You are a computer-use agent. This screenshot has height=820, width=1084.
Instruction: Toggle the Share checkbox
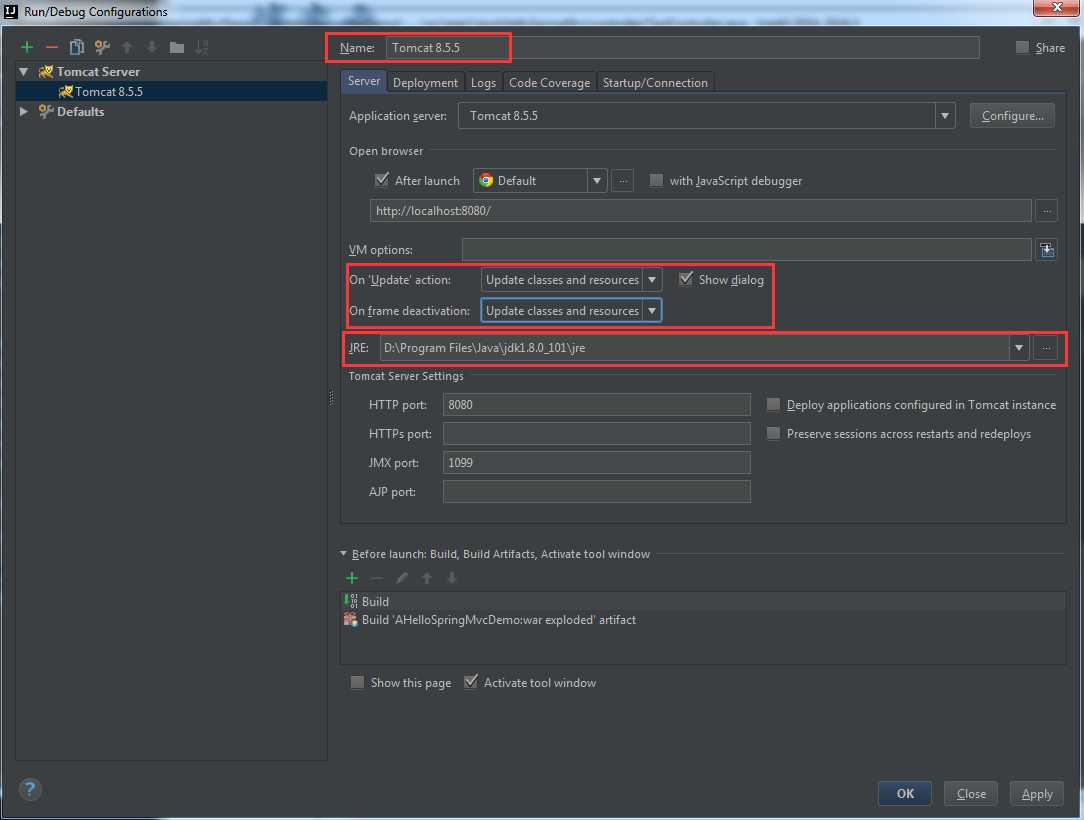point(1022,48)
